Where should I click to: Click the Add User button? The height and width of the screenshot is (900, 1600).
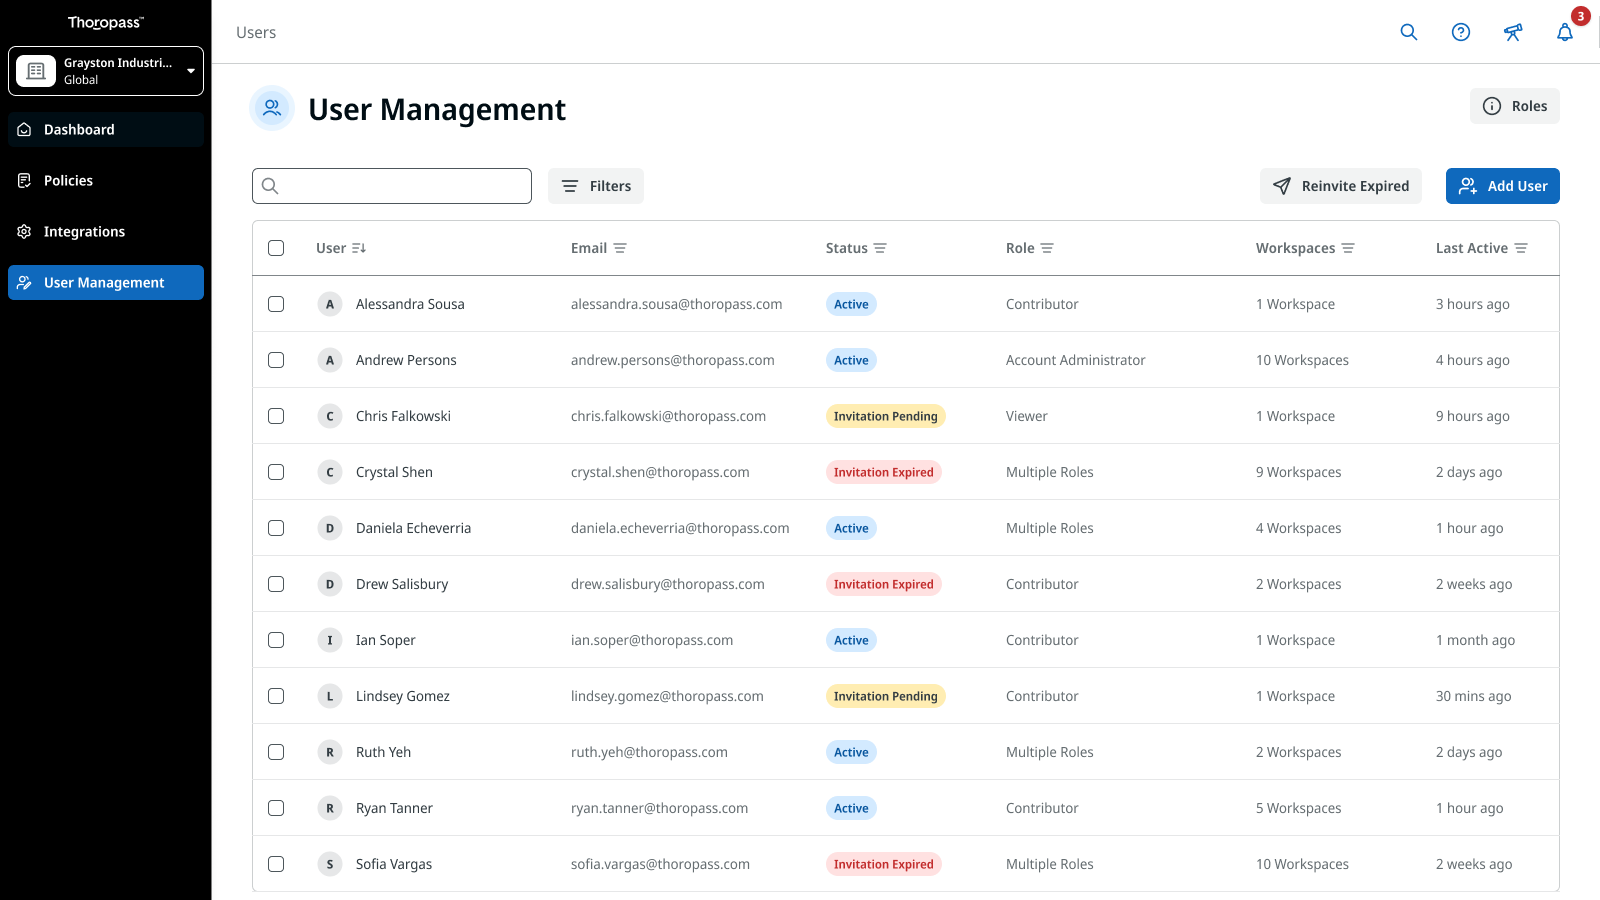[x=1502, y=186]
